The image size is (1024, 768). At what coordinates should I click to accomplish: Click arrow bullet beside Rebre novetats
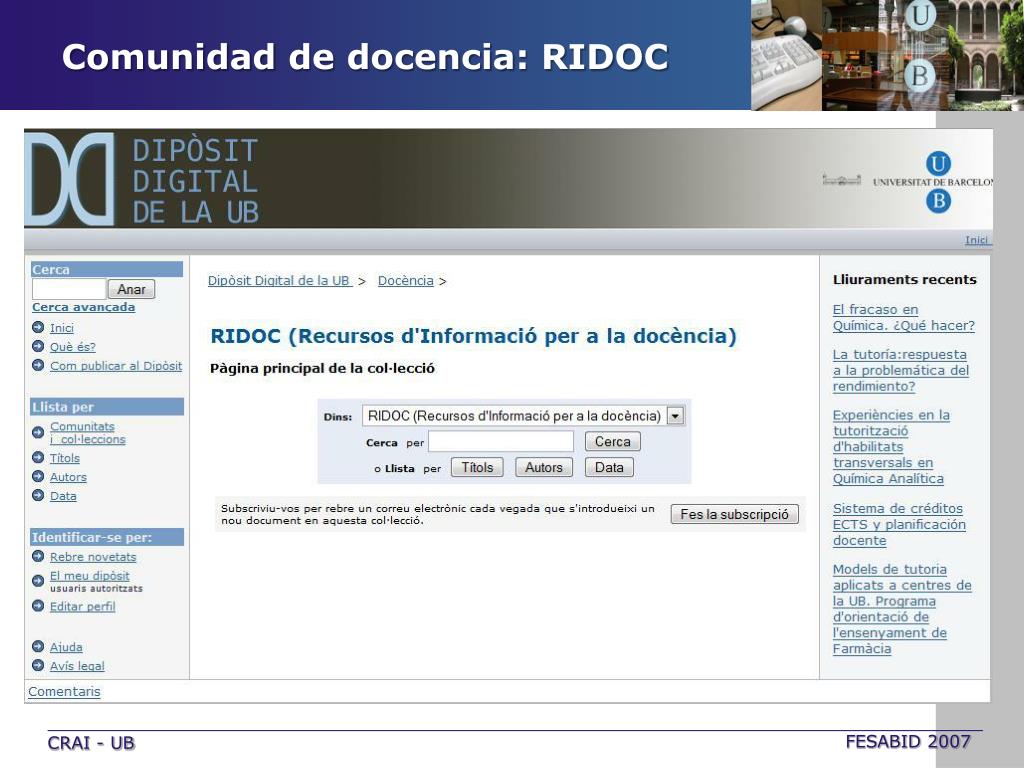pyautogui.click(x=38, y=556)
